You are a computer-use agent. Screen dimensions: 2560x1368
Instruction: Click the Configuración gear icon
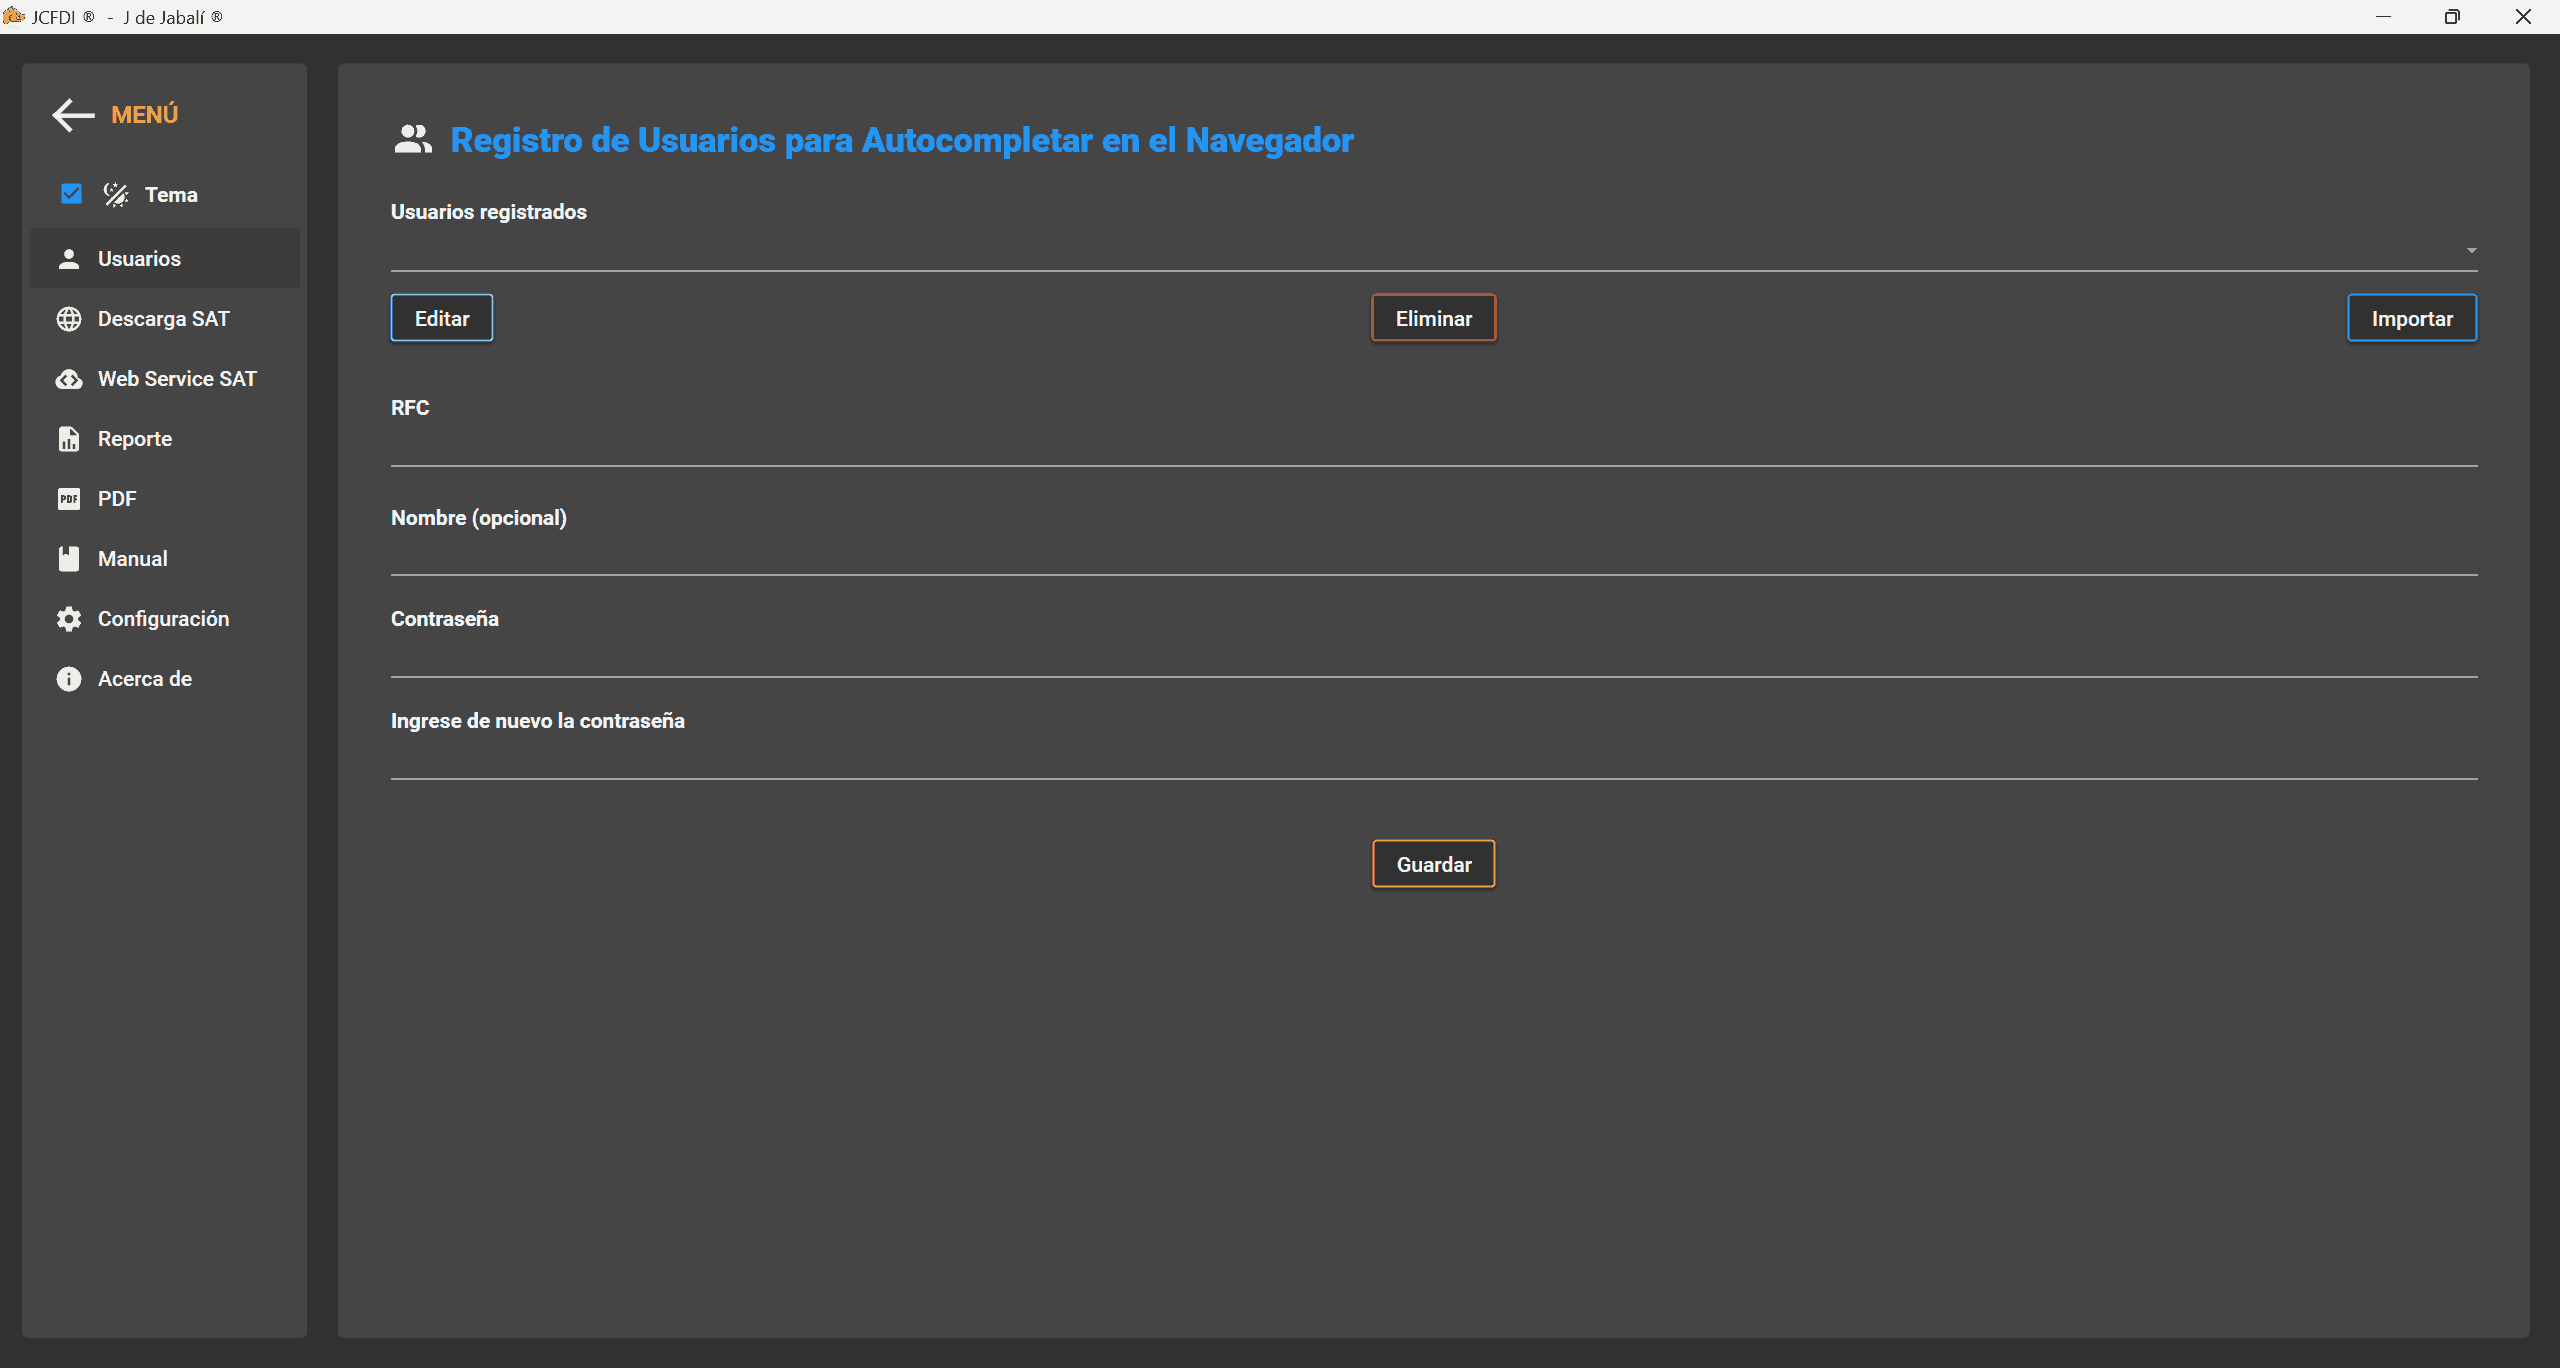click(x=69, y=619)
